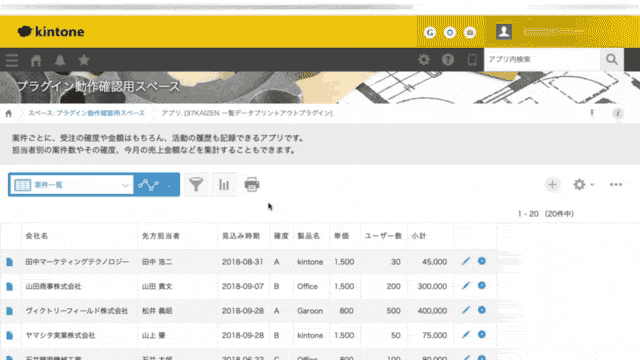Screen dimensions: 640x360
Task: Open the help question mark icon
Action: 448,60
